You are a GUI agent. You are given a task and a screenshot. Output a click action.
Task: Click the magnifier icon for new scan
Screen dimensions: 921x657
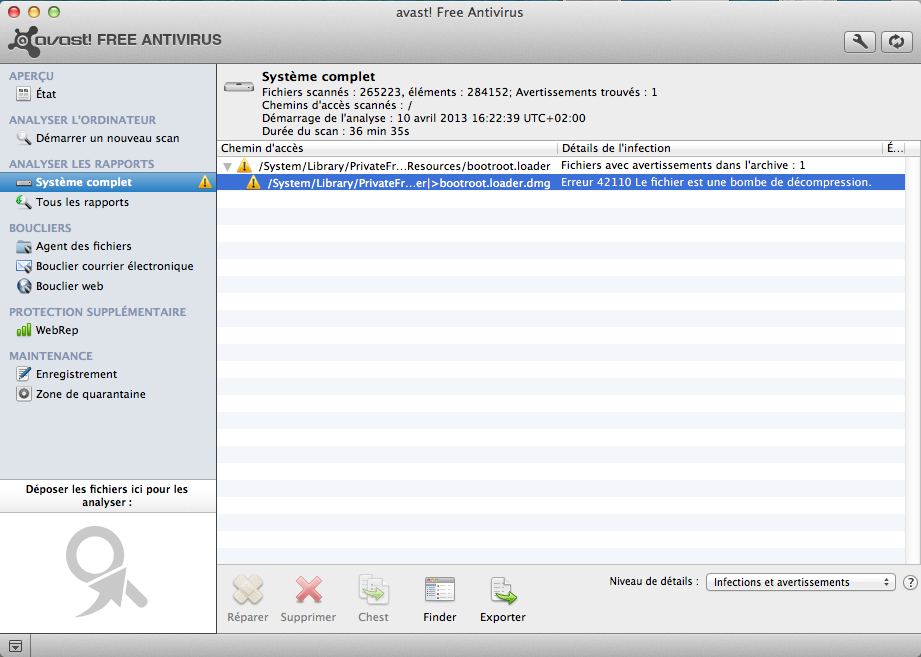(x=23, y=138)
